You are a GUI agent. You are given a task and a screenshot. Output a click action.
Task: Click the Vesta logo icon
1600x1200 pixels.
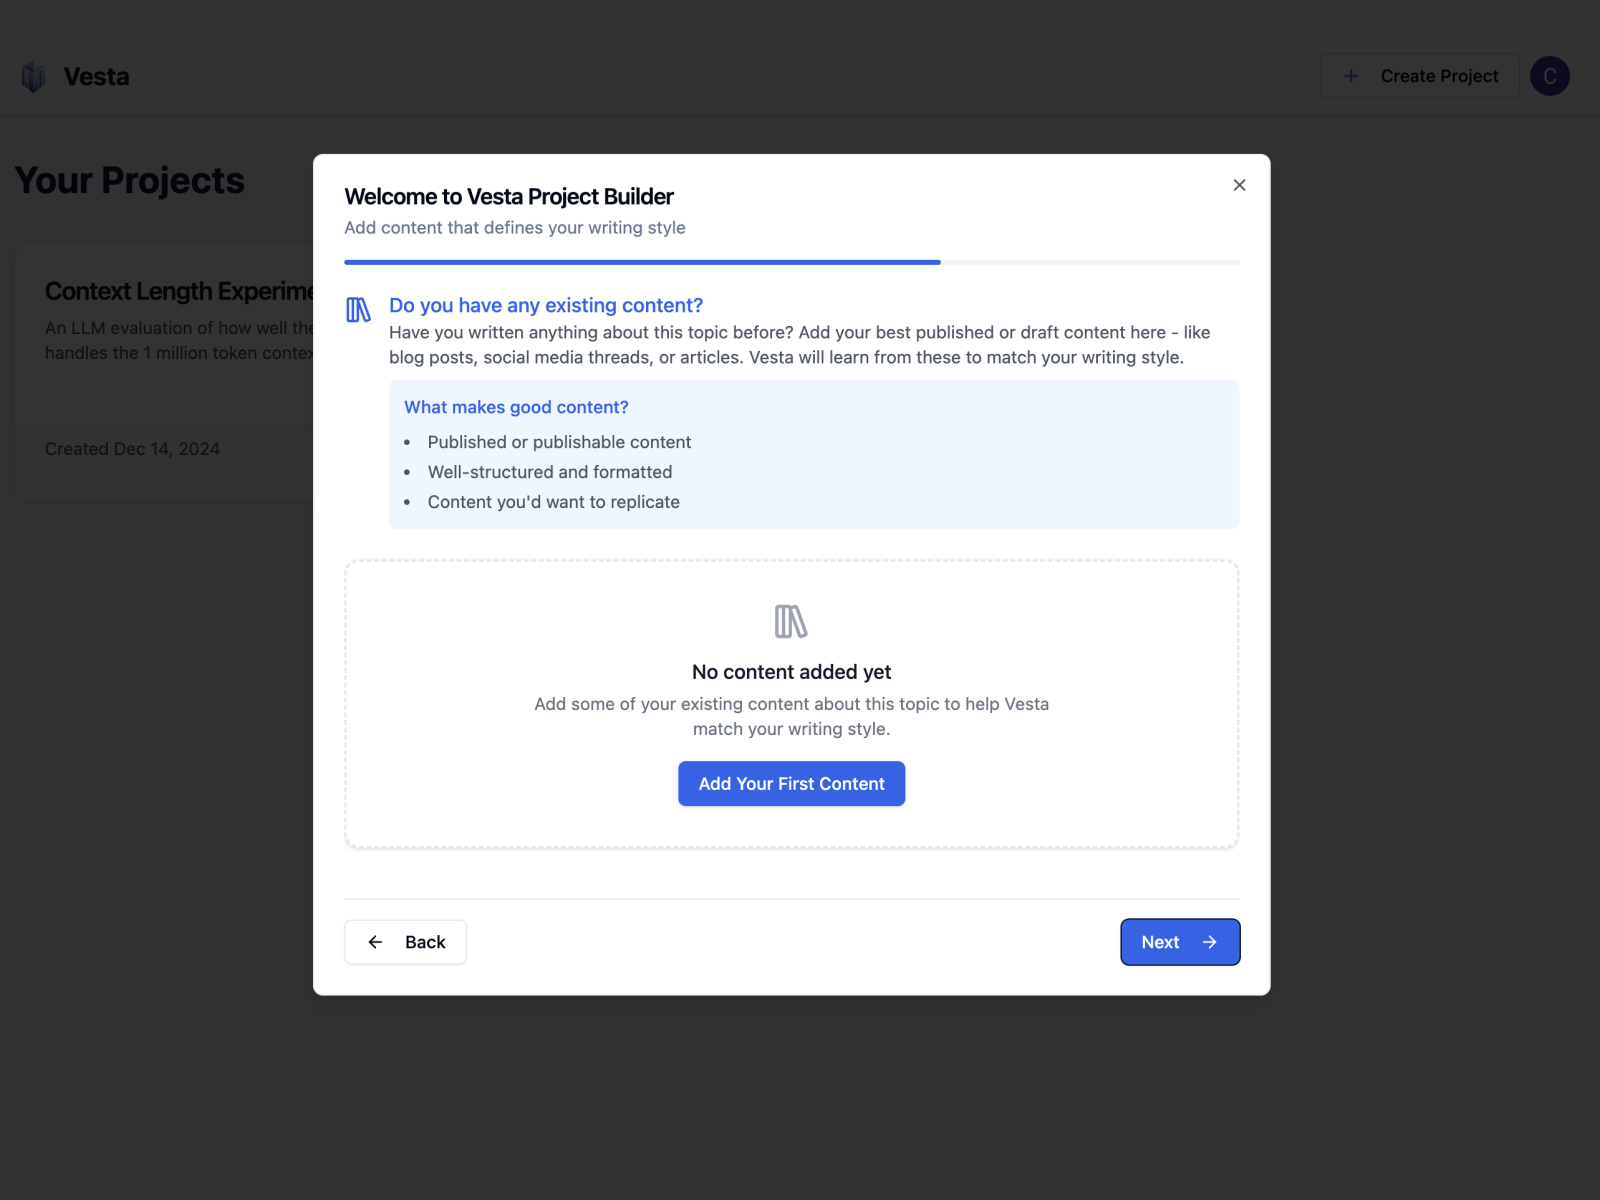34,77
